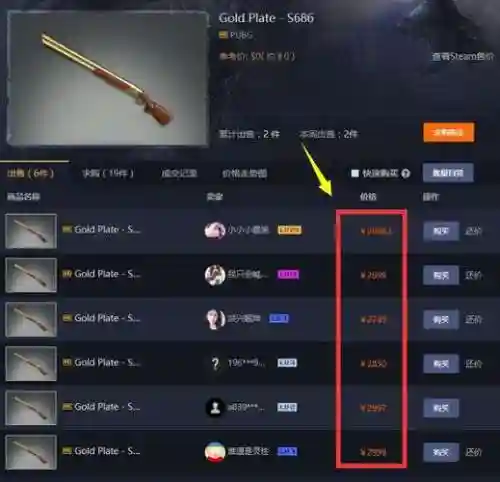Click the buy button on the first listing

pos(441,231)
